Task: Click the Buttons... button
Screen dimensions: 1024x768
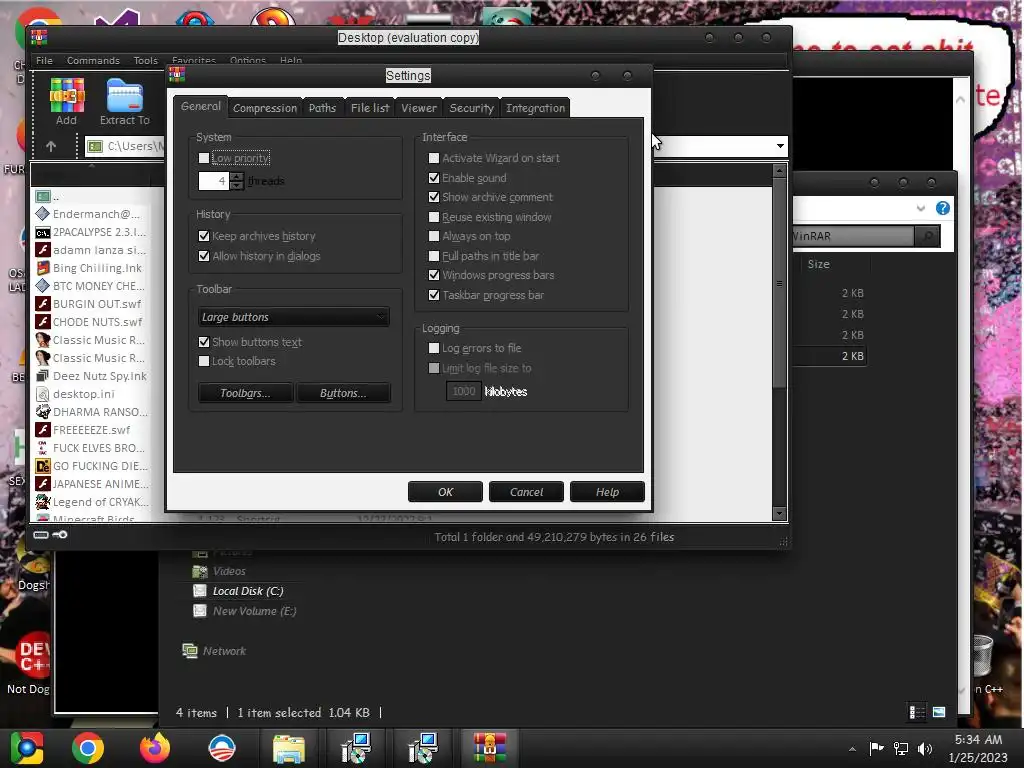Action: 343,393
